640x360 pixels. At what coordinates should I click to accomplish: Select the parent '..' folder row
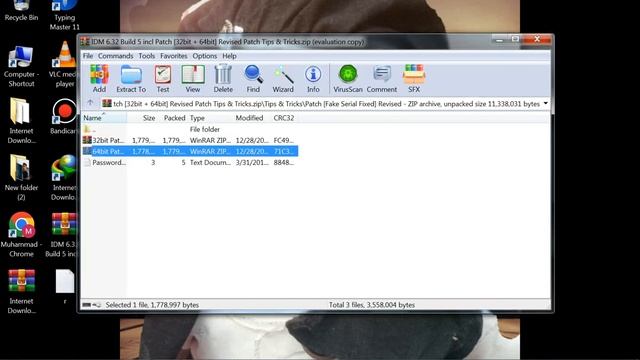coord(190,129)
